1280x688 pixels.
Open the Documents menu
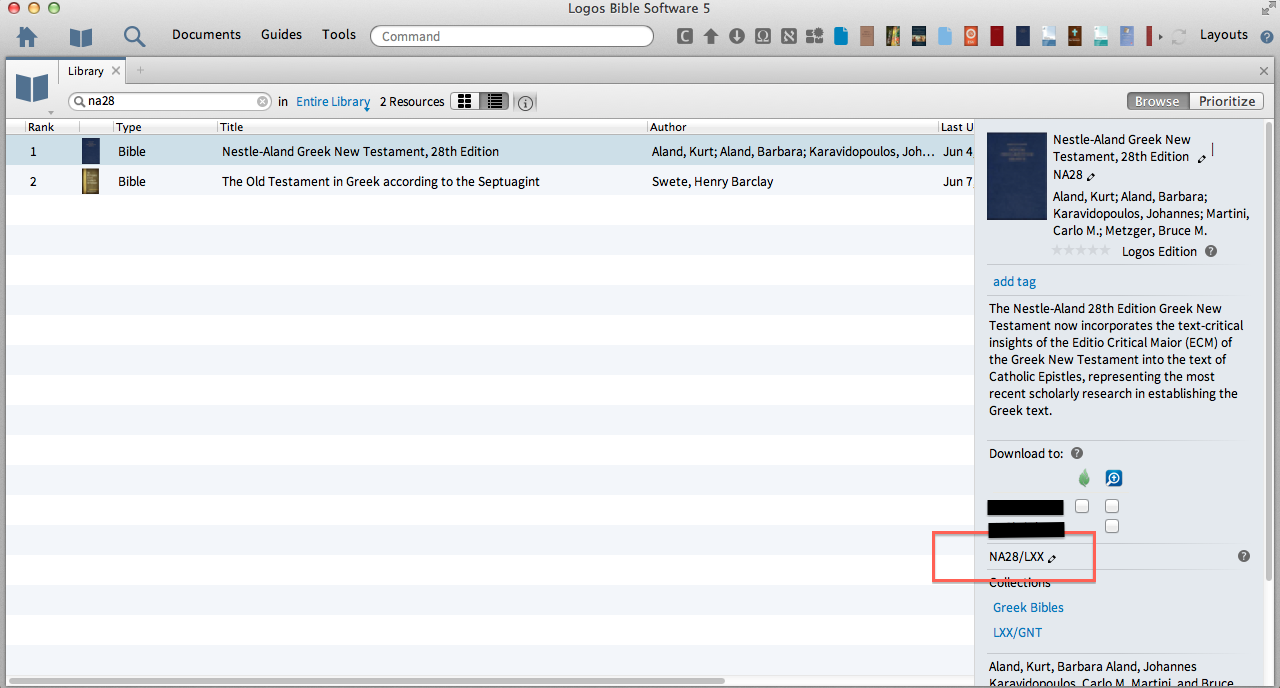click(206, 34)
